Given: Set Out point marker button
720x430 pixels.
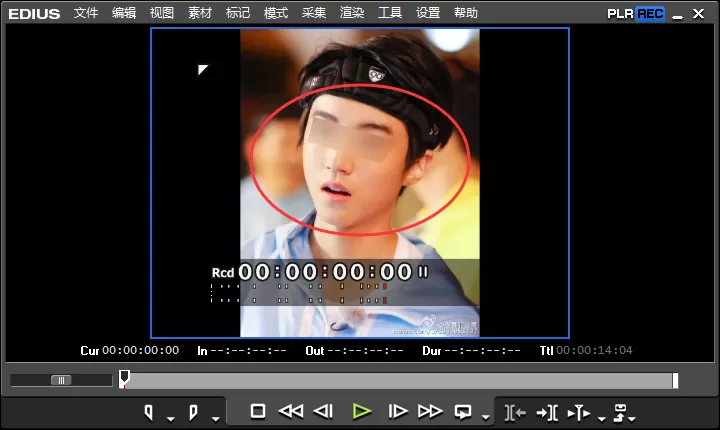Looking at the screenshot, I should coord(193,412).
